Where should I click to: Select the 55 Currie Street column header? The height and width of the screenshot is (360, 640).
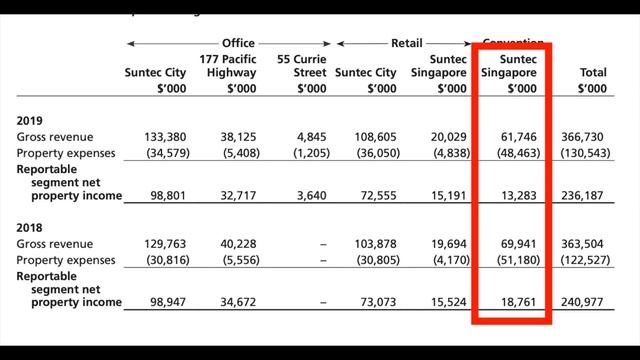[x=302, y=66]
